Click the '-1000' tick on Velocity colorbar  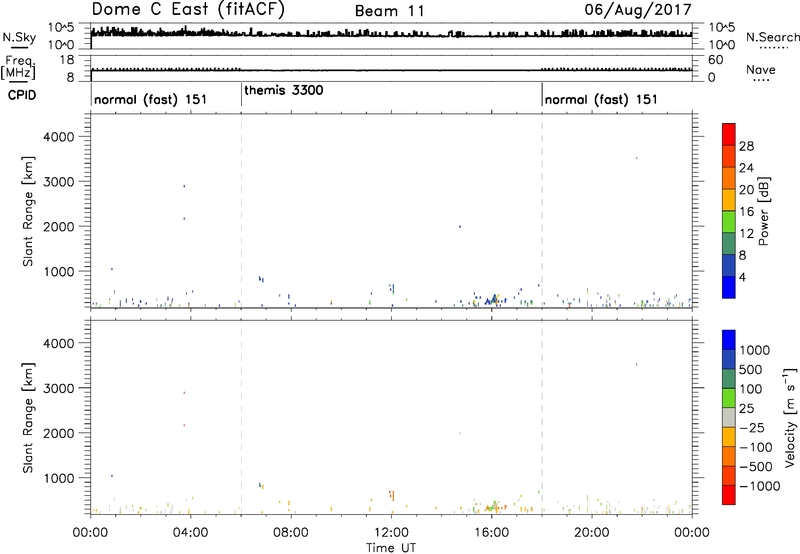tap(759, 486)
